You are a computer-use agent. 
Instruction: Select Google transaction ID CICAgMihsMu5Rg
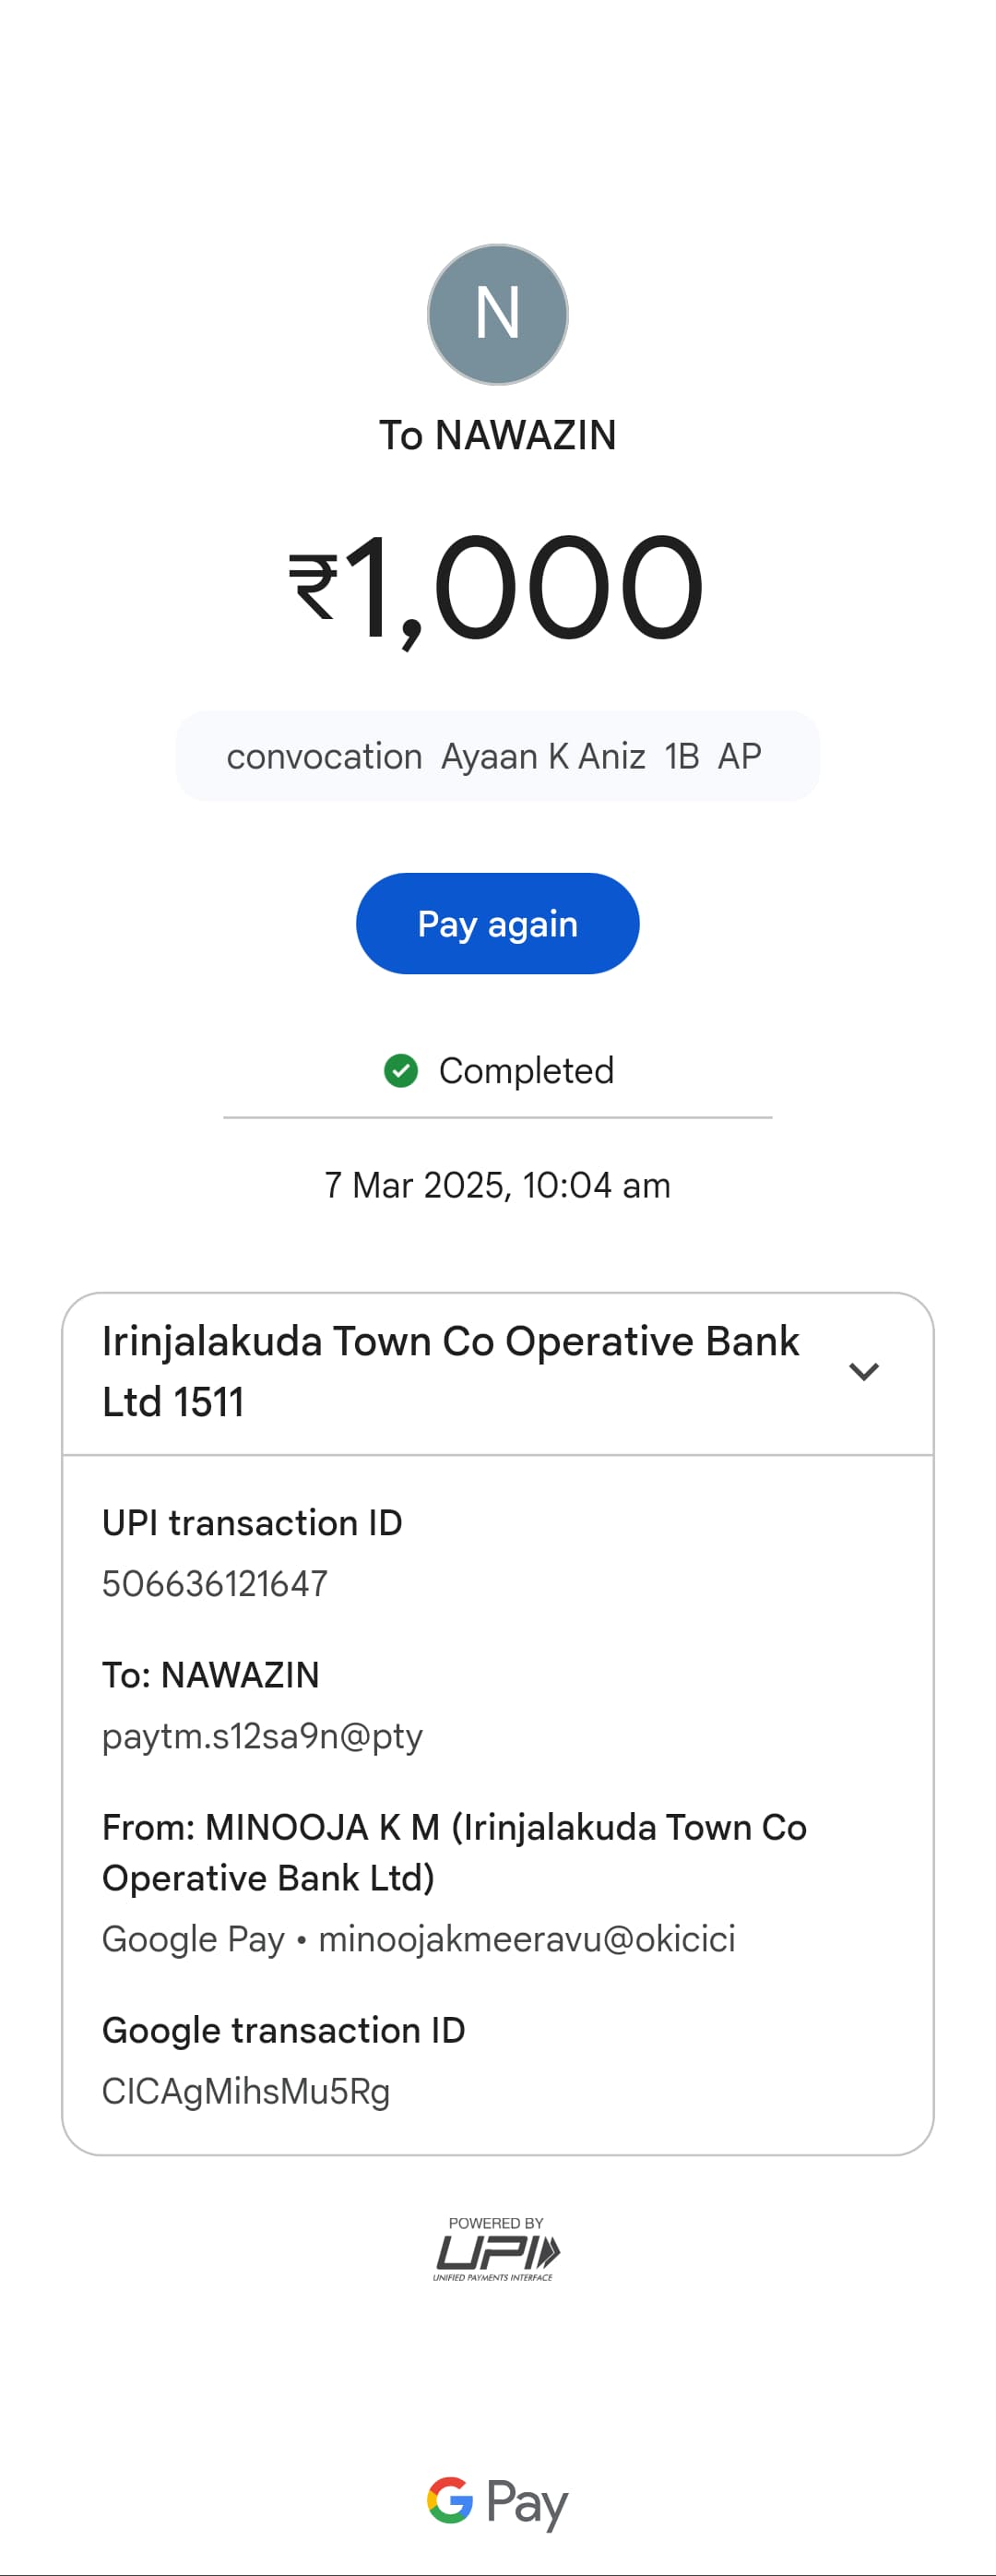246,2091
